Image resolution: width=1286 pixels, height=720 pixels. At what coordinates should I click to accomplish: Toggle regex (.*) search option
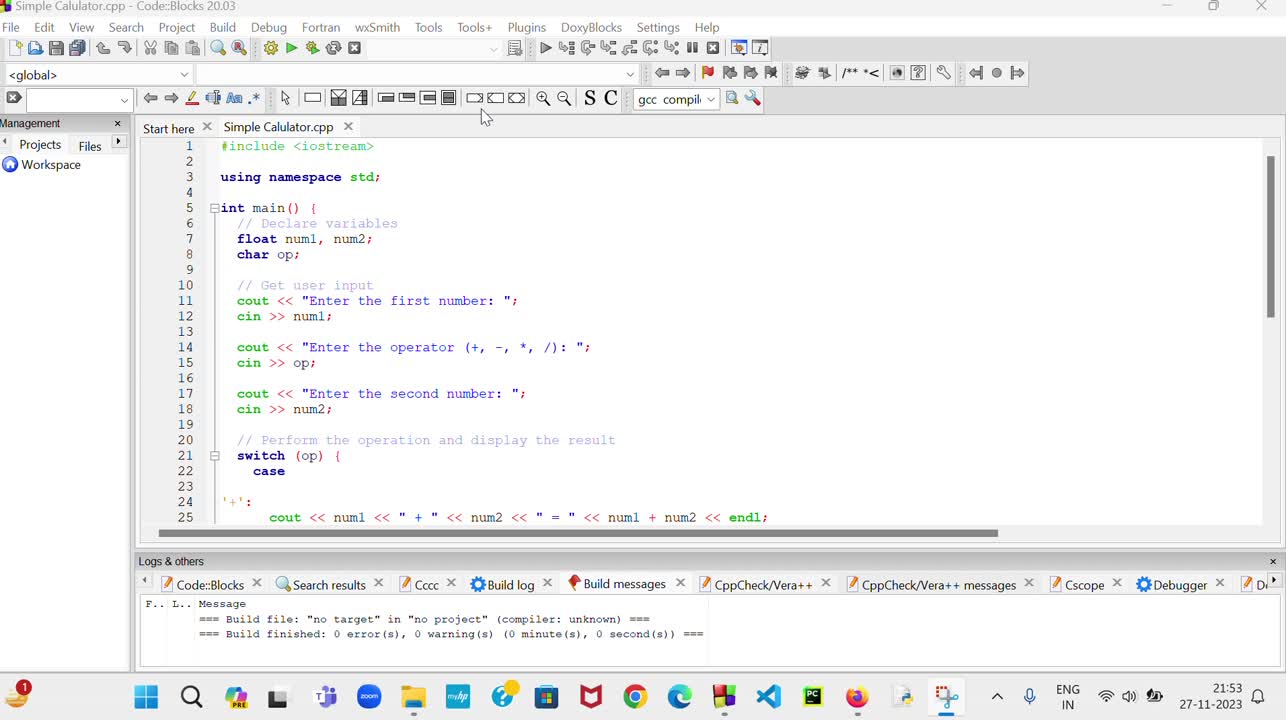[254, 98]
